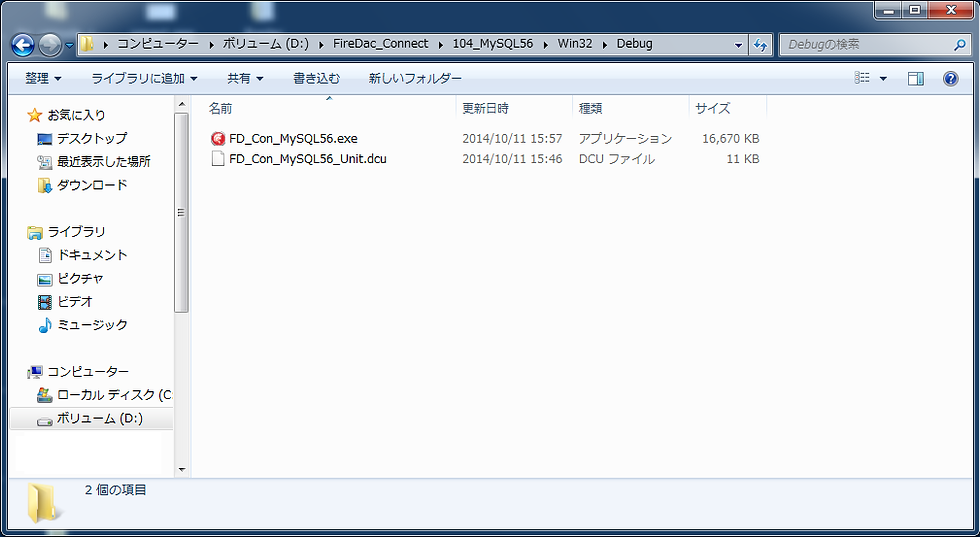980x537 pixels.
Task: Open 最近表示した場所 in the sidebar
Action: click(104, 161)
